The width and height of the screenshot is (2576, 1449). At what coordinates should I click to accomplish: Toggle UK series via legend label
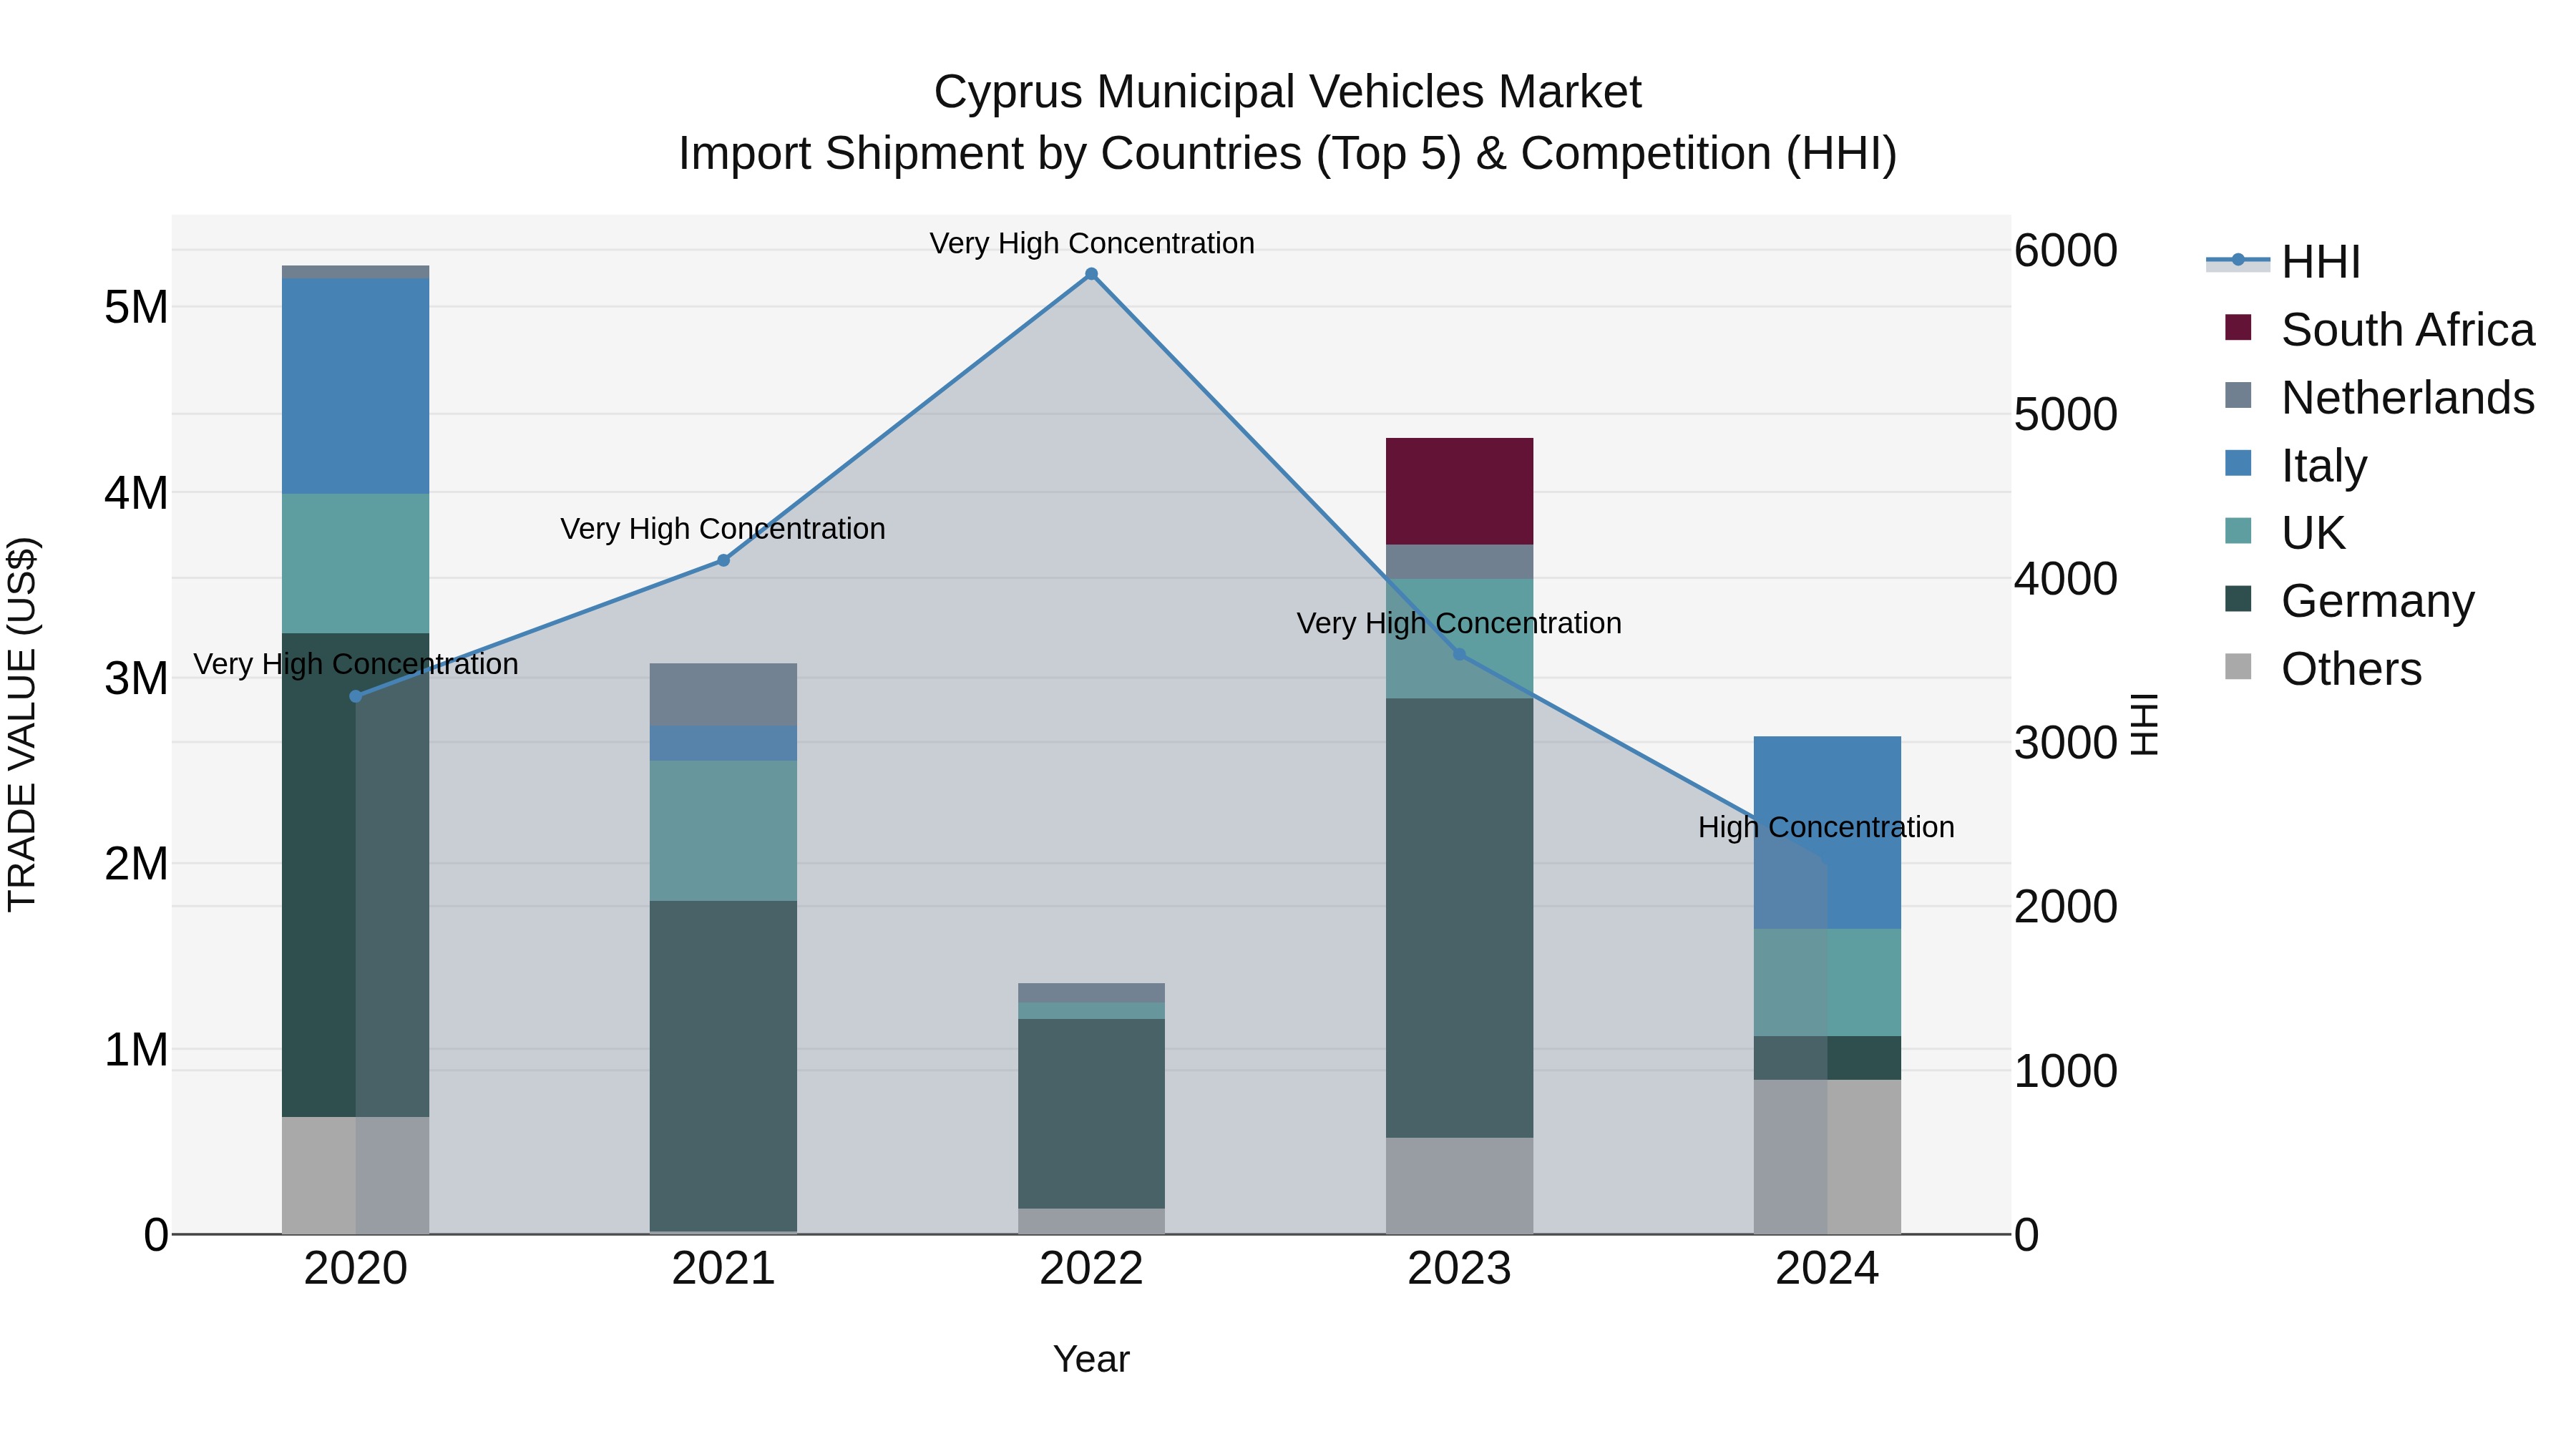(x=2313, y=533)
